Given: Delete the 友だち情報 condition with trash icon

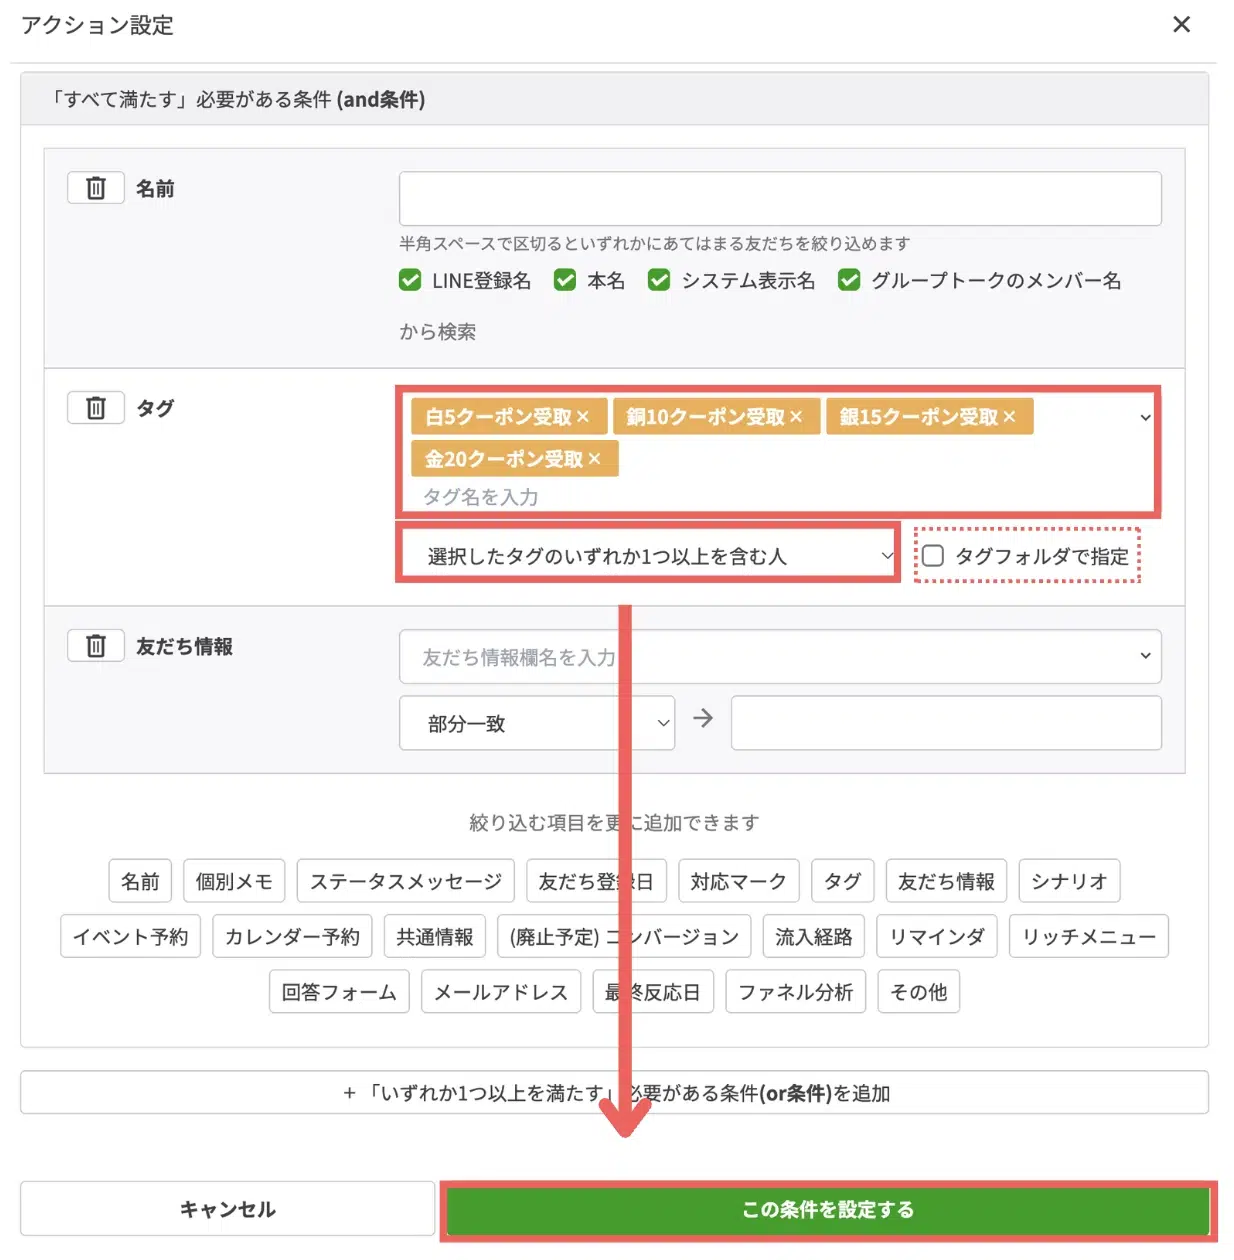Looking at the screenshot, I should (96, 646).
